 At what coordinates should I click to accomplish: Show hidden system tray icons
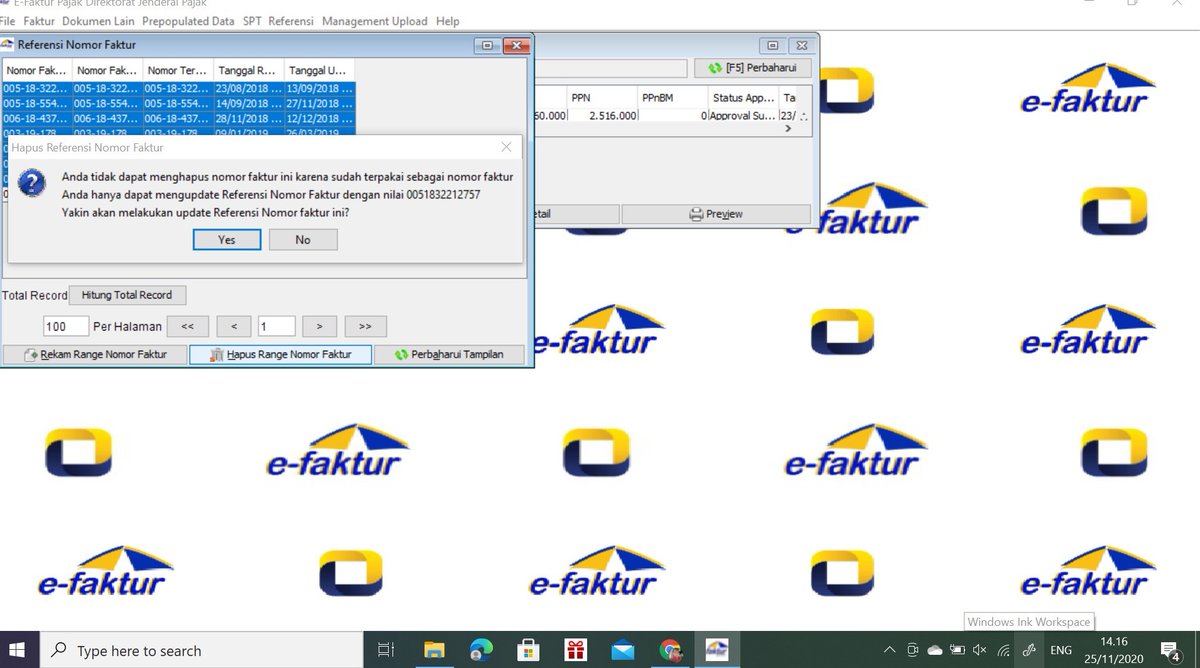click(890, 650)
